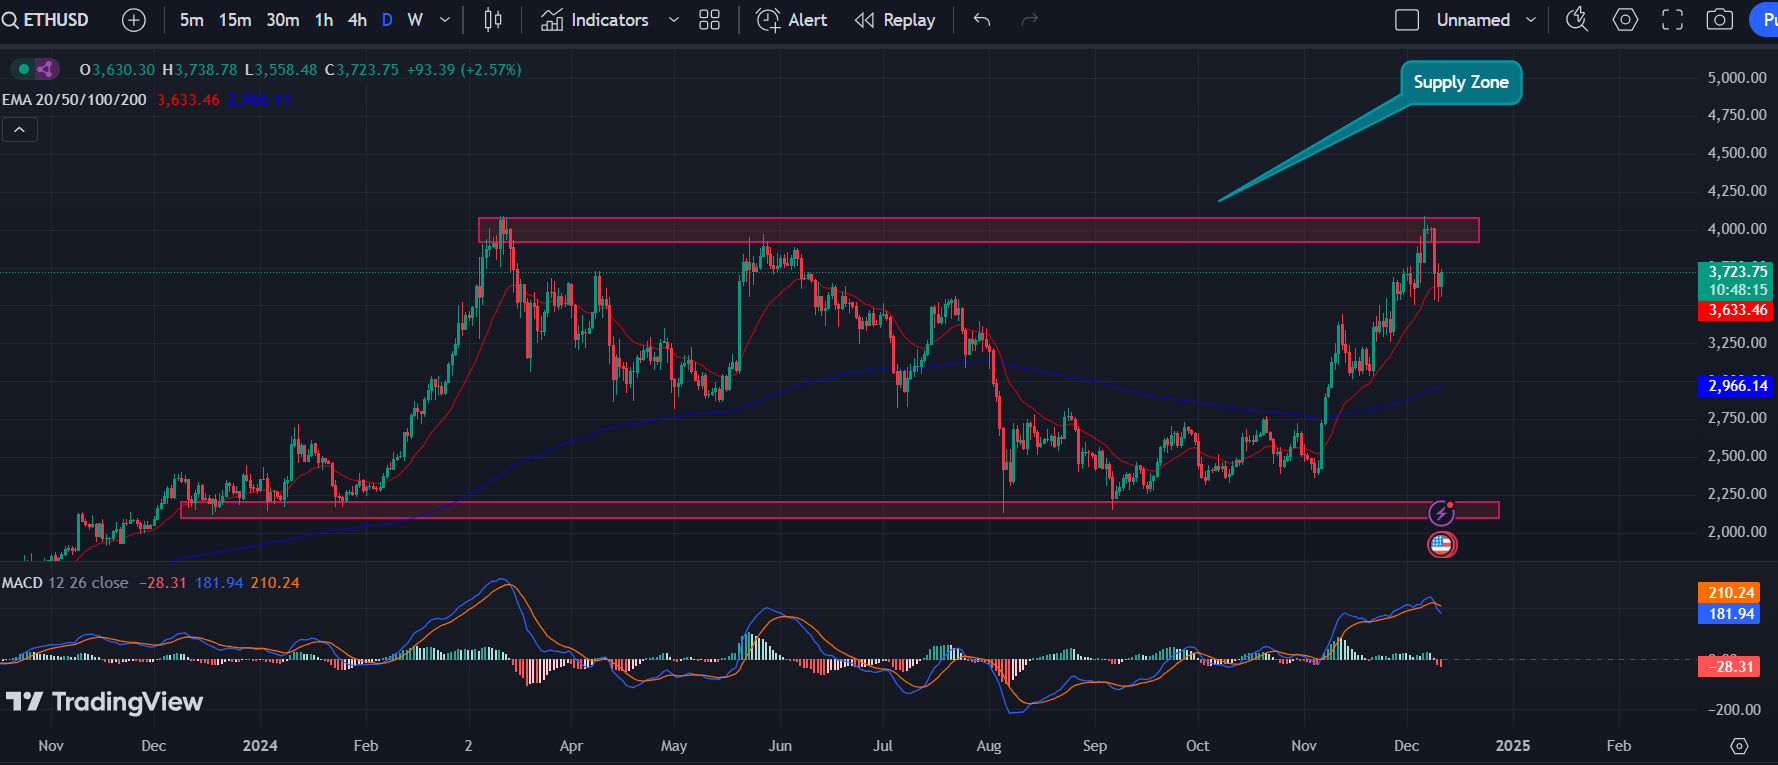Select the daily D timeframe
This screenshot has height=765, width=1778.
pyautogui.click(x=387, y=20)
